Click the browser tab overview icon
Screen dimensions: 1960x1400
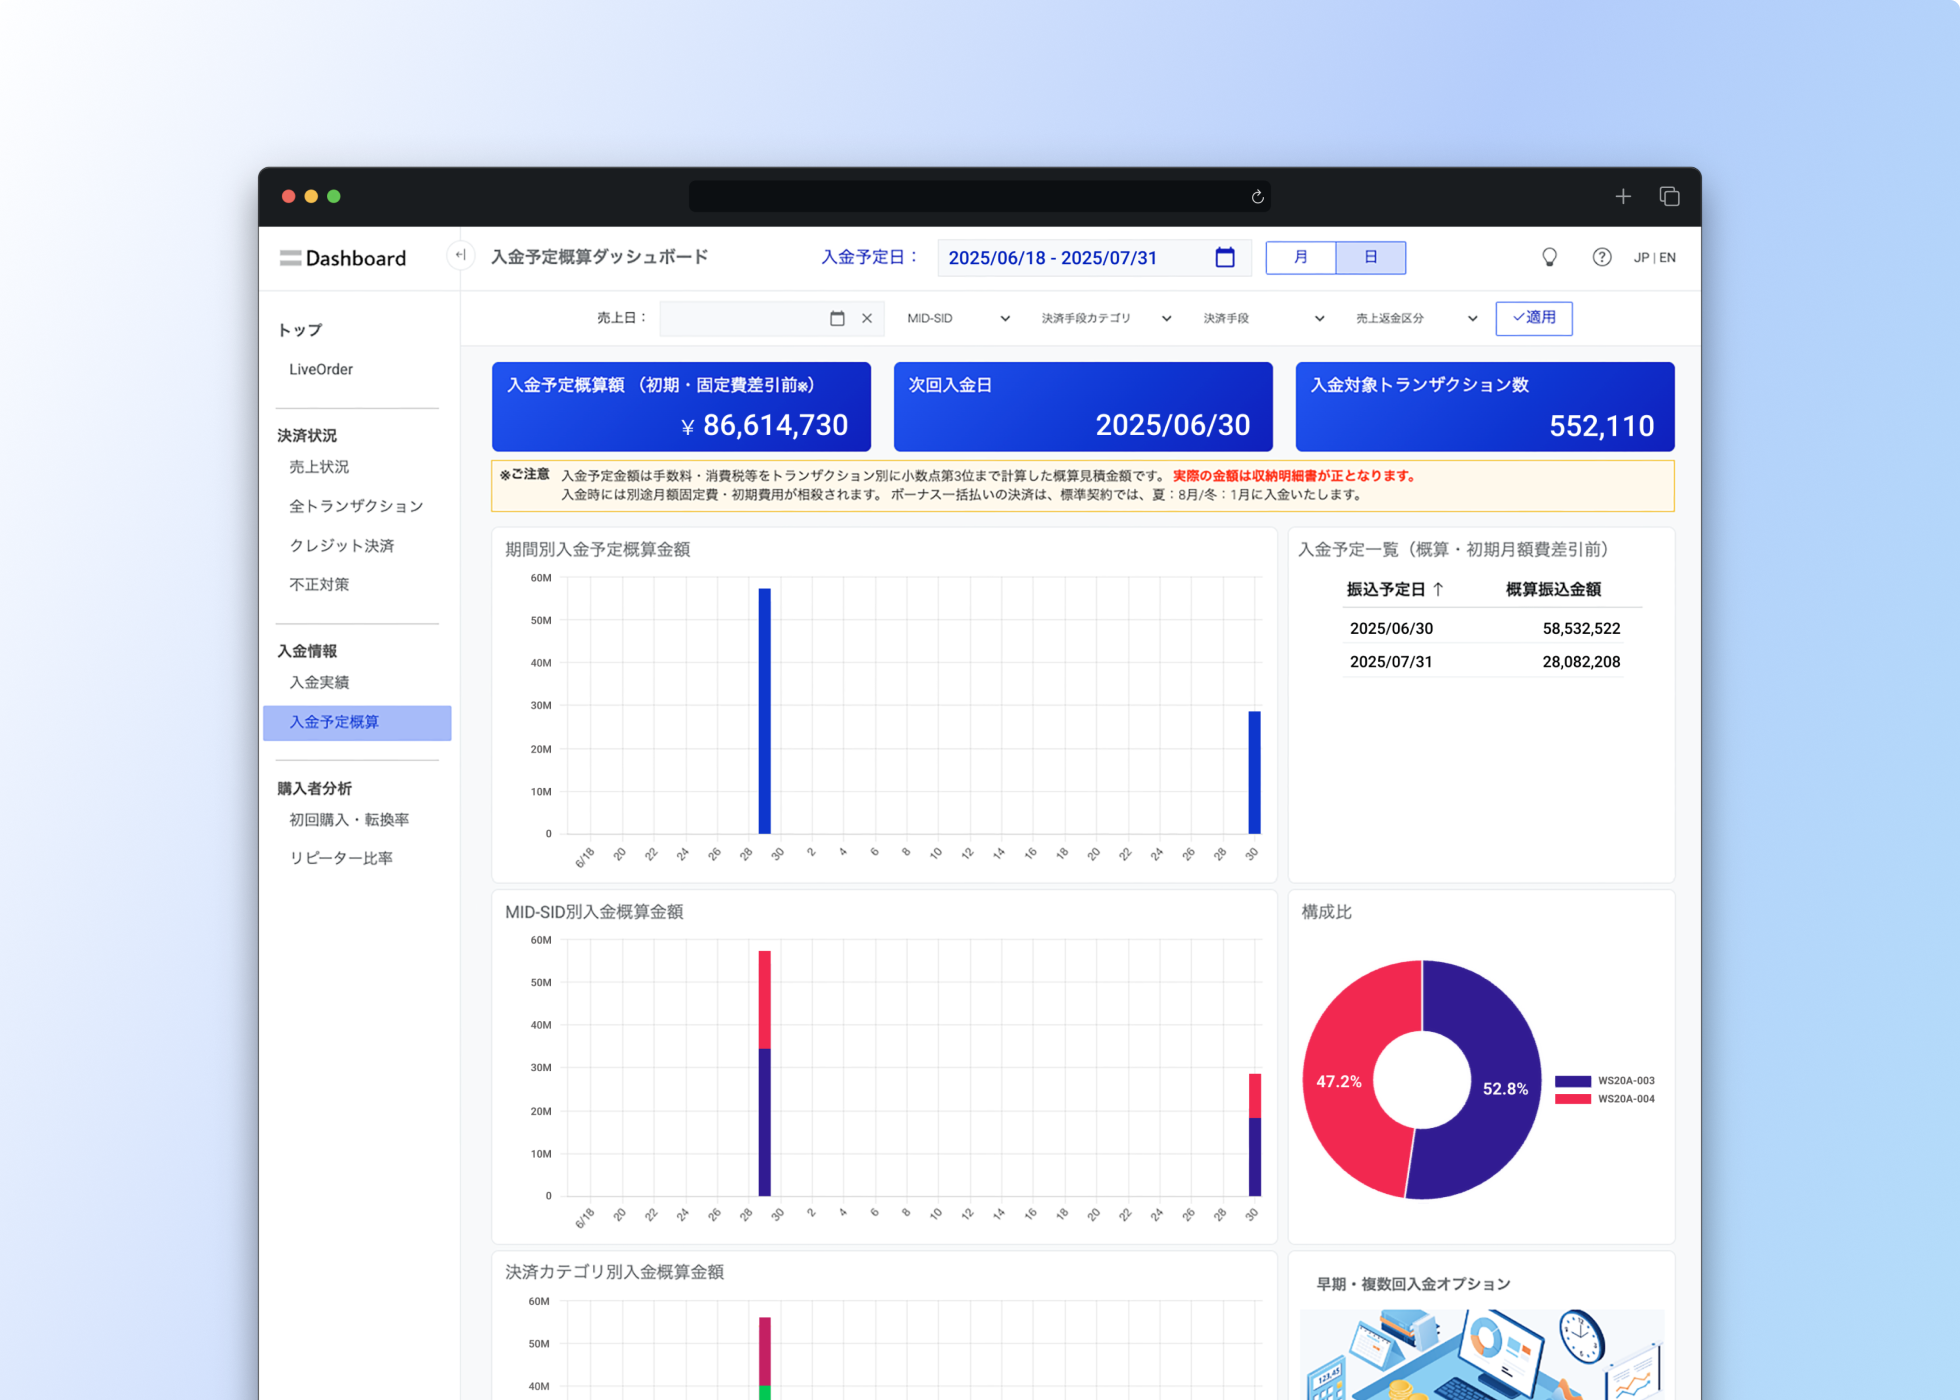[x=1669, y=197]
